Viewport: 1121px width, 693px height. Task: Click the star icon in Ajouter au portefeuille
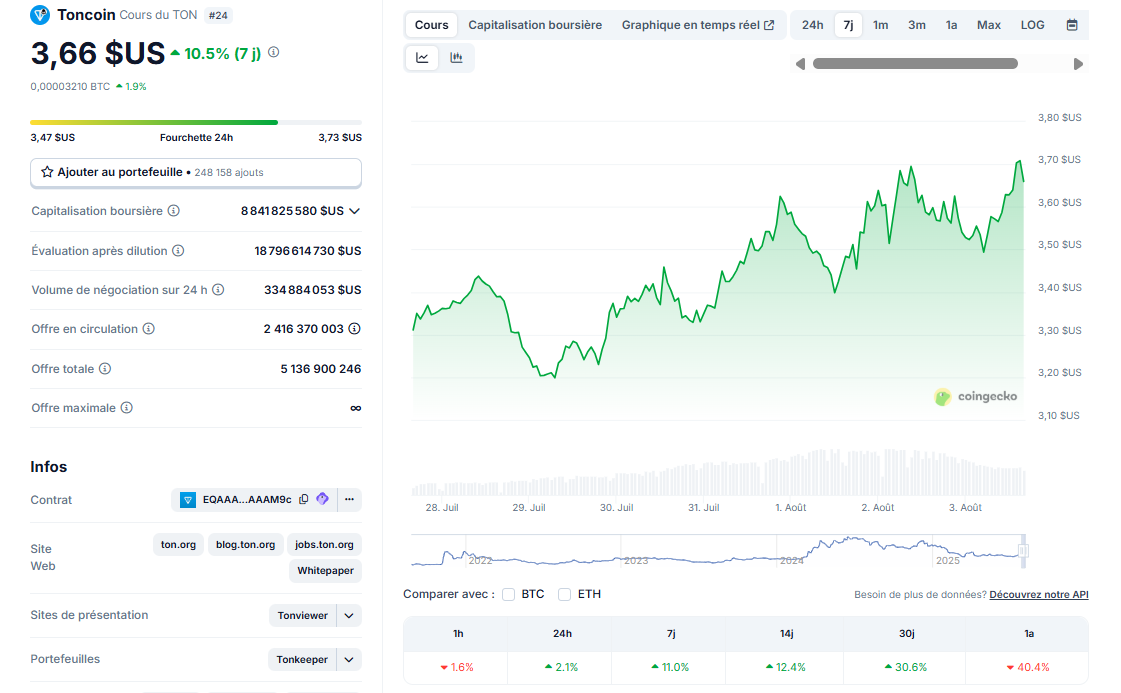click(x=47, y=172)
